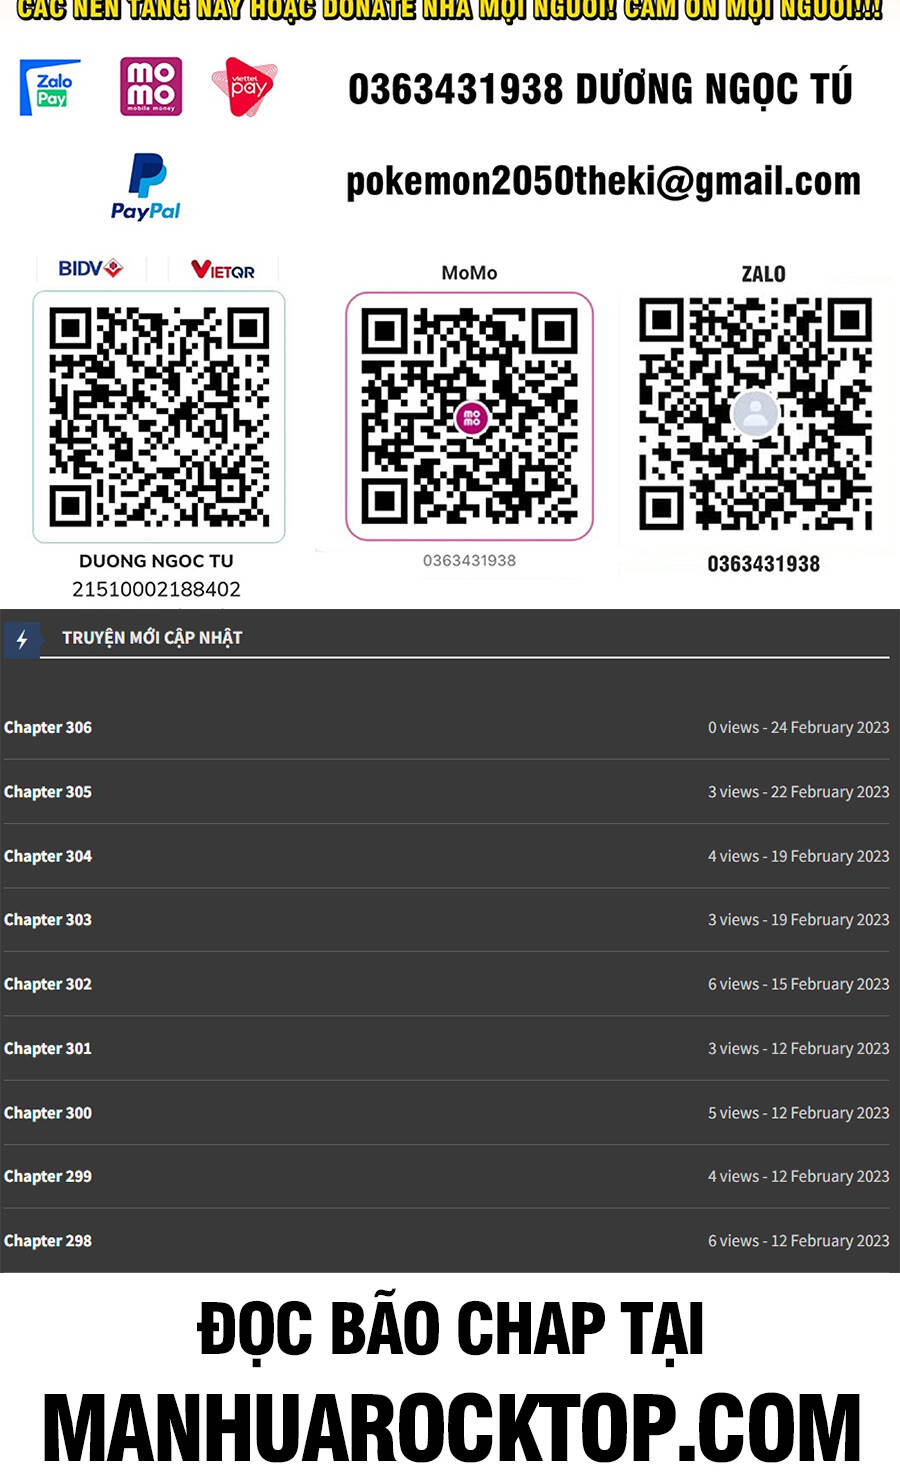Click the ZaloPay logo icon
This screenshot has width=900, height=1484.
click(x=51, y=88)
